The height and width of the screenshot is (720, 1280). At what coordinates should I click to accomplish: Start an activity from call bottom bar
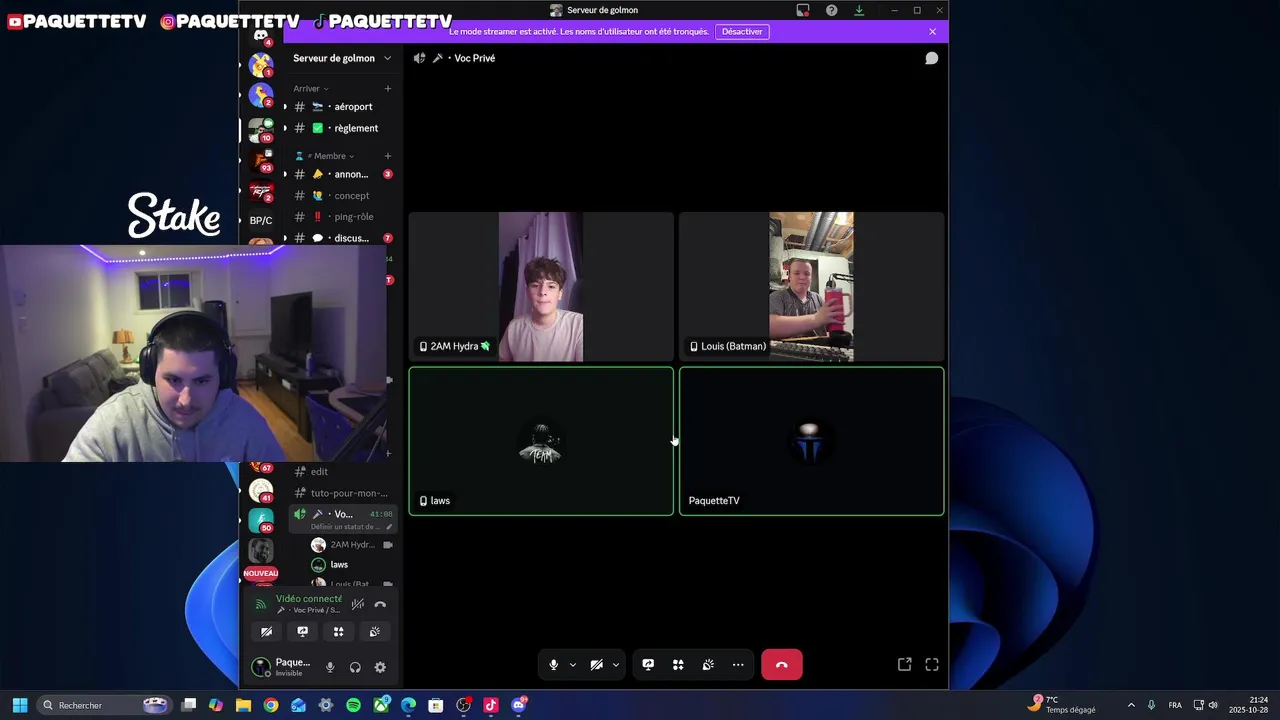click(678, 665)
